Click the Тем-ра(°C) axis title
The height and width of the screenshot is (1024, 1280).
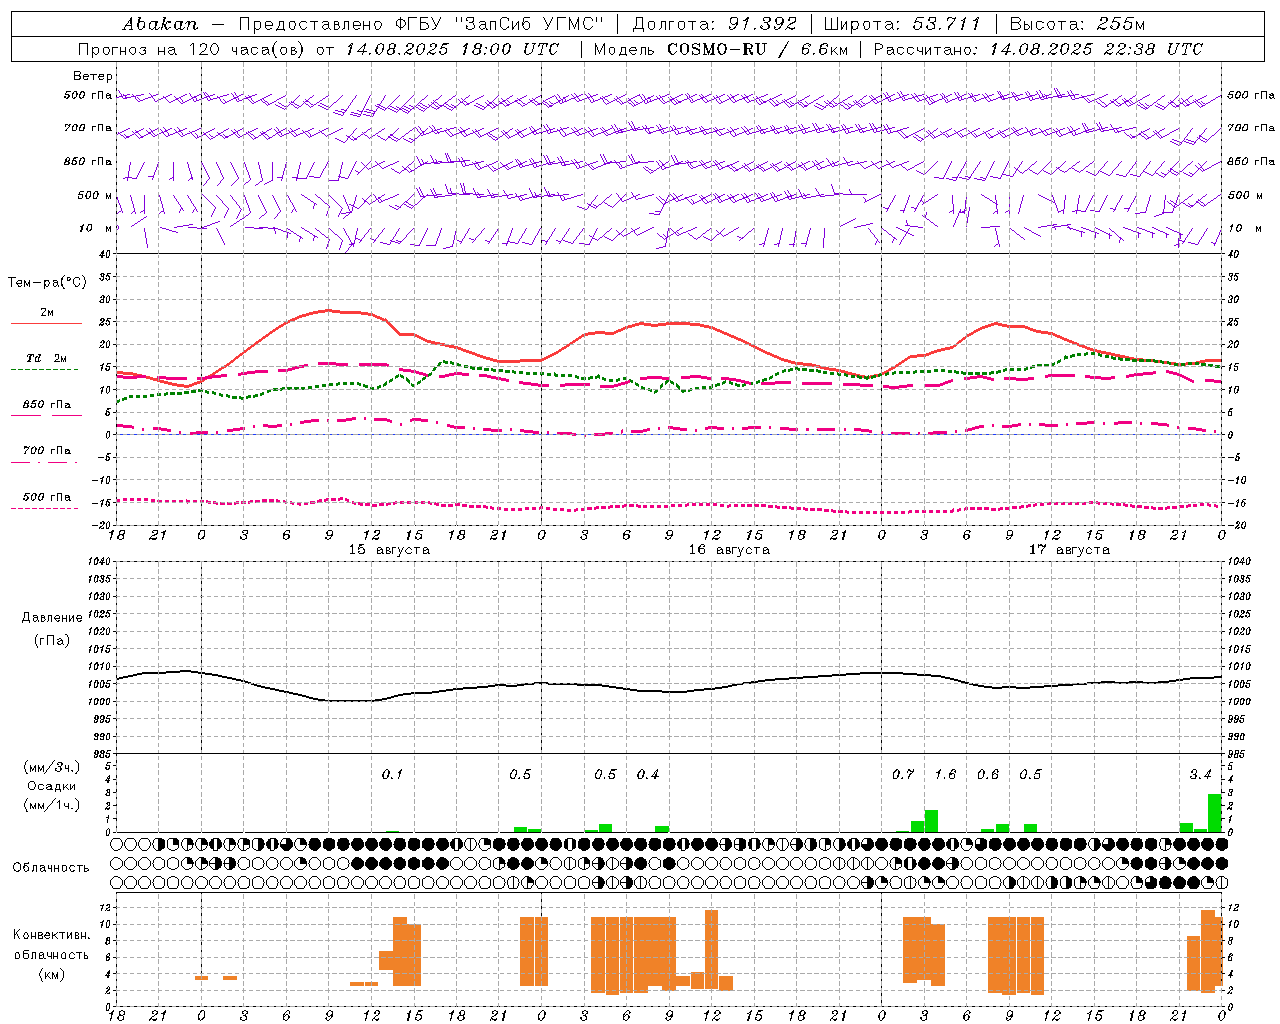47,283
